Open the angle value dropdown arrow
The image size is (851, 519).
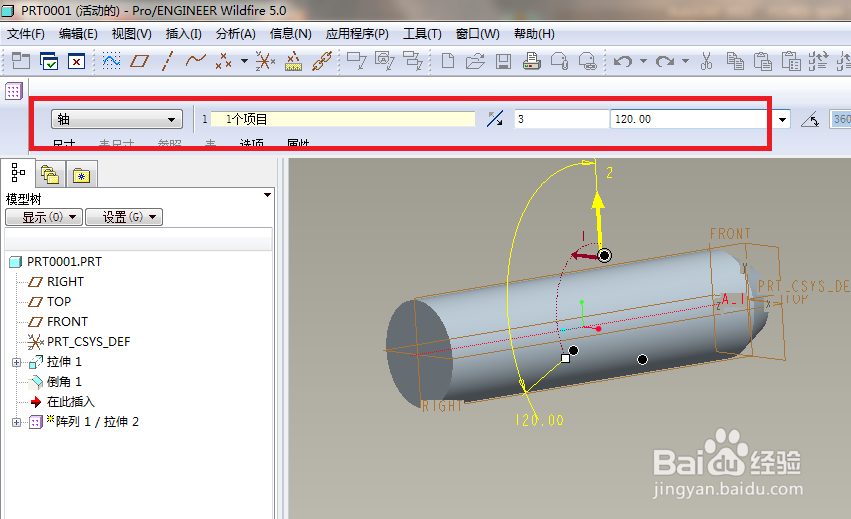tap(782, 119)
